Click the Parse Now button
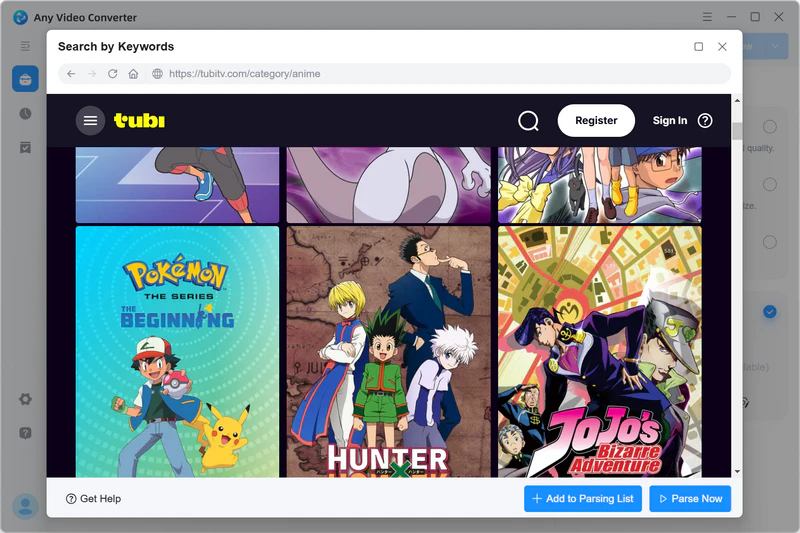The height and width of the screenshot is (533, 800). 690,499
